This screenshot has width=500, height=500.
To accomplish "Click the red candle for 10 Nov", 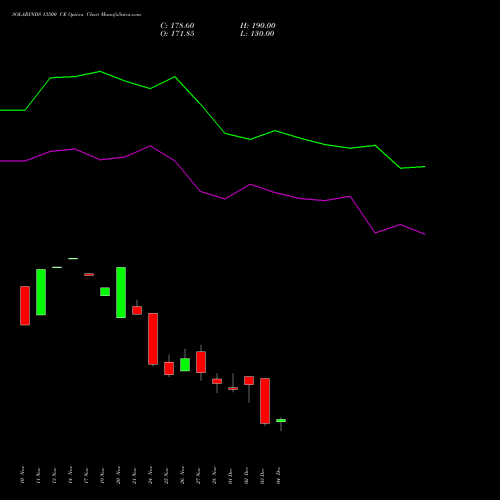I will tap(25, 306).
